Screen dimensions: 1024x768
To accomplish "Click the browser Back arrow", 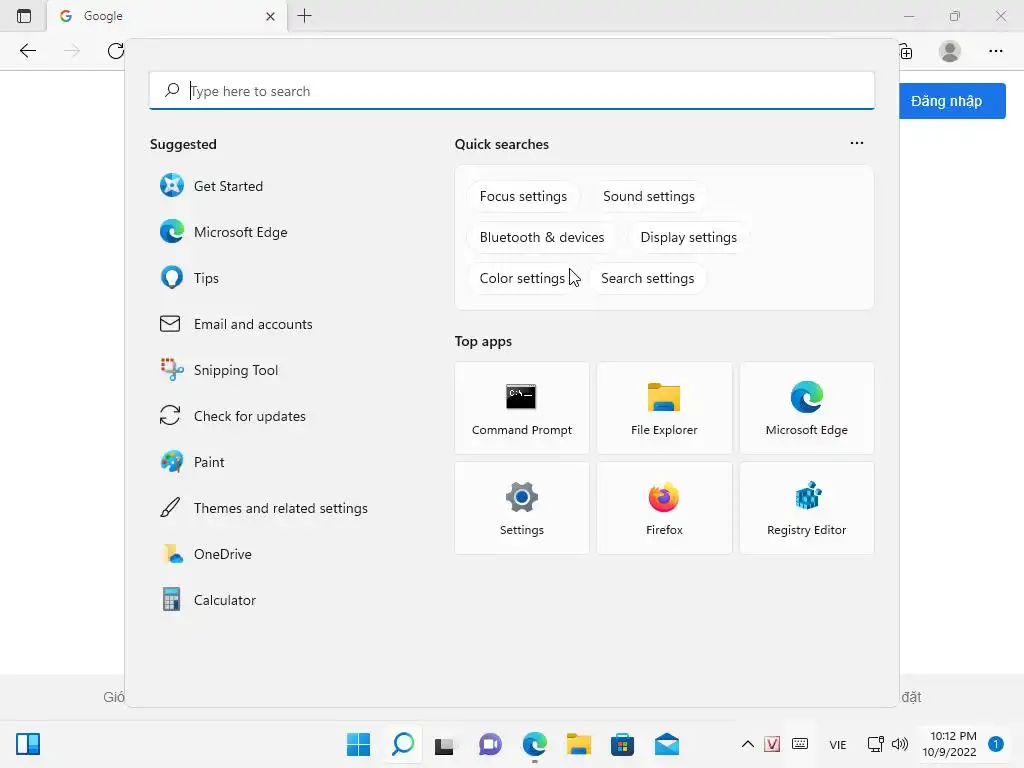I will point(27,51).
